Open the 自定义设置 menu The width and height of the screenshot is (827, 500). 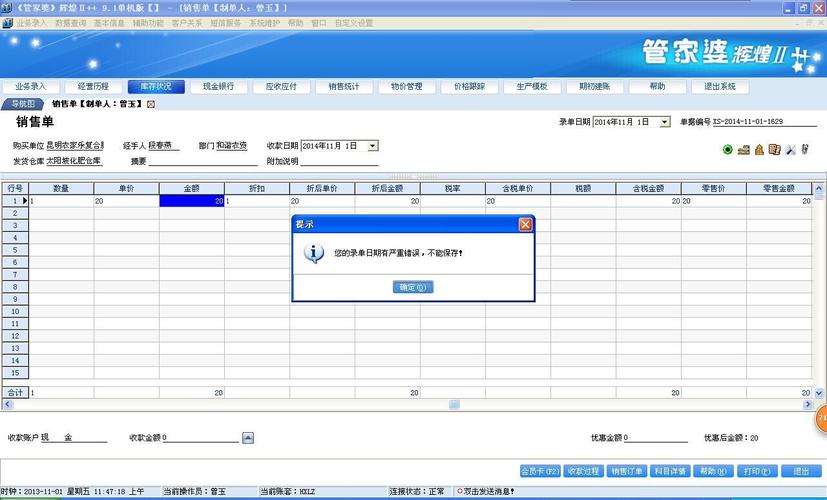(354, 23)
